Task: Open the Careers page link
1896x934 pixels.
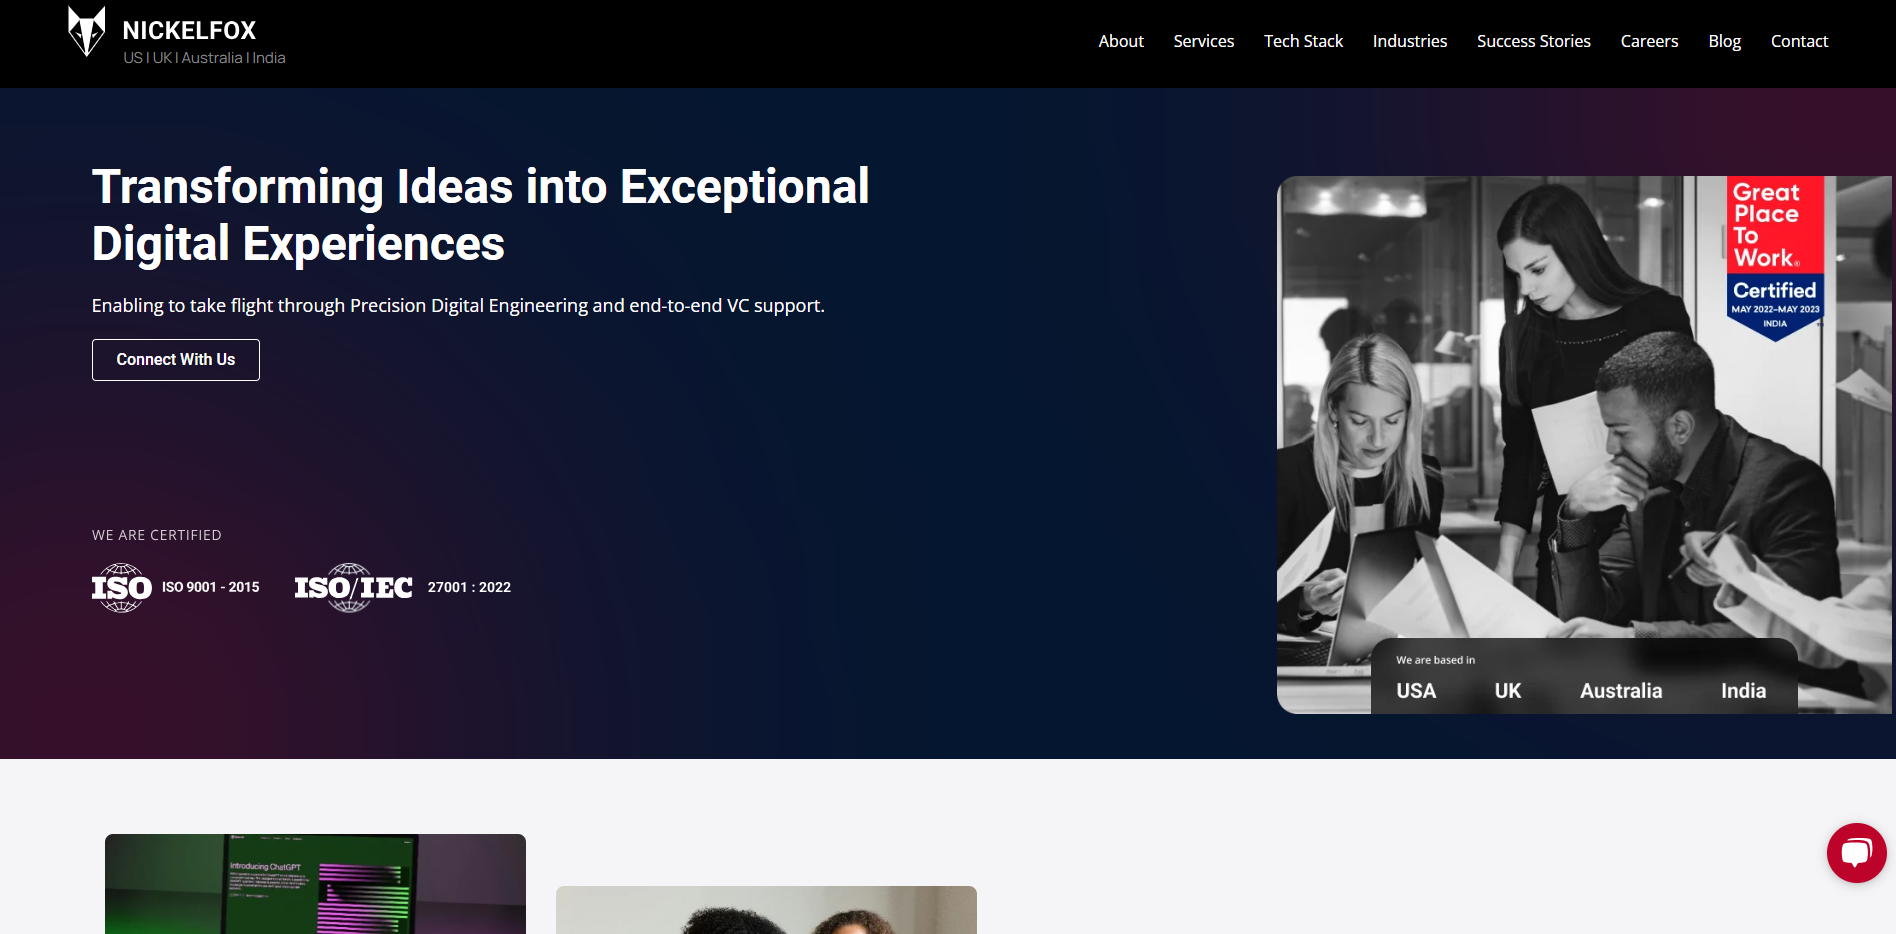Action: pyautogui.click(x=1649, y=41)
